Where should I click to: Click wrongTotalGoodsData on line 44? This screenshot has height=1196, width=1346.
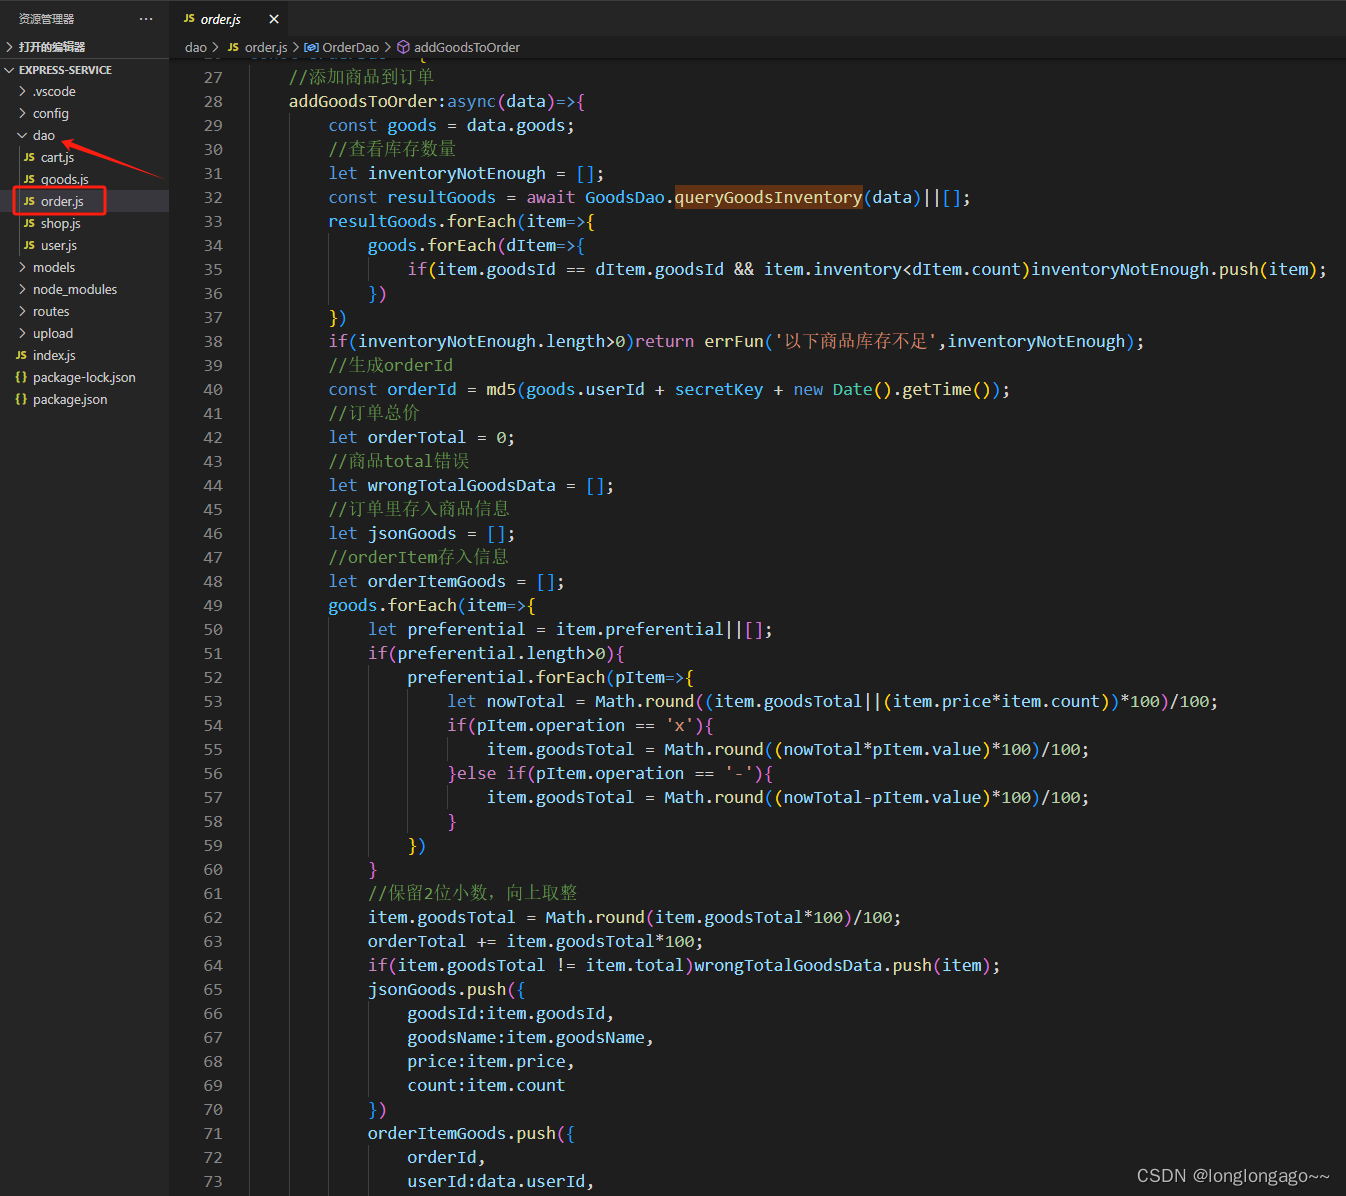click(x=461, y=485)
